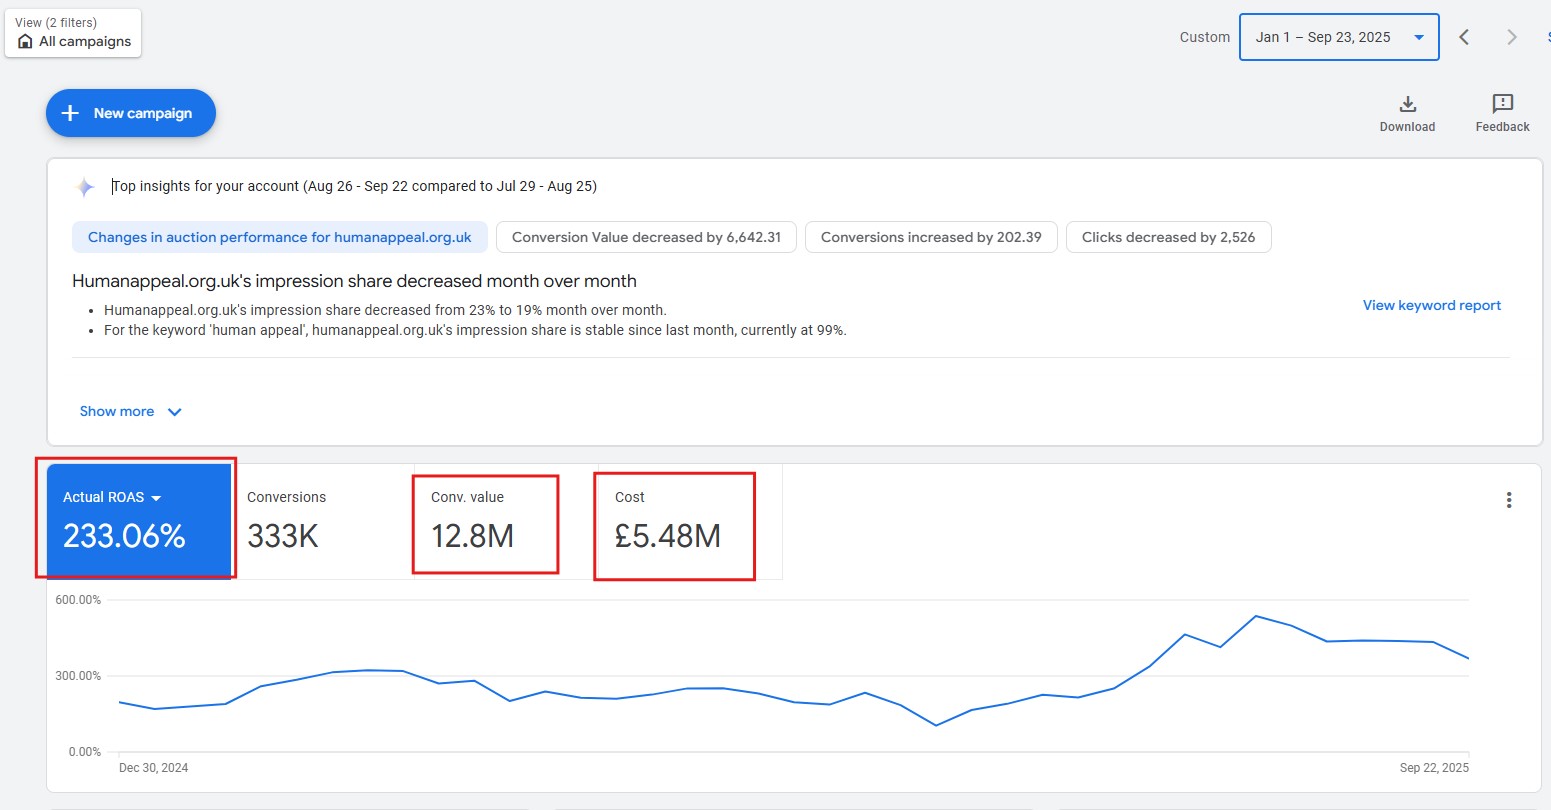Click the 300.00% axis label
This screenshot has width=1551, height=810.
[78, 676]
